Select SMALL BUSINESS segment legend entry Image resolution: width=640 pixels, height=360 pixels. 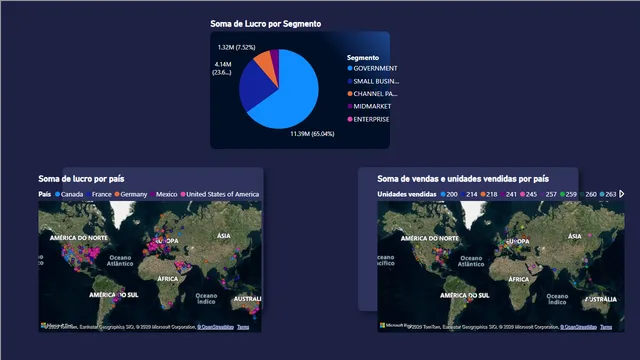pyautogui.click(x=373, y=81)
